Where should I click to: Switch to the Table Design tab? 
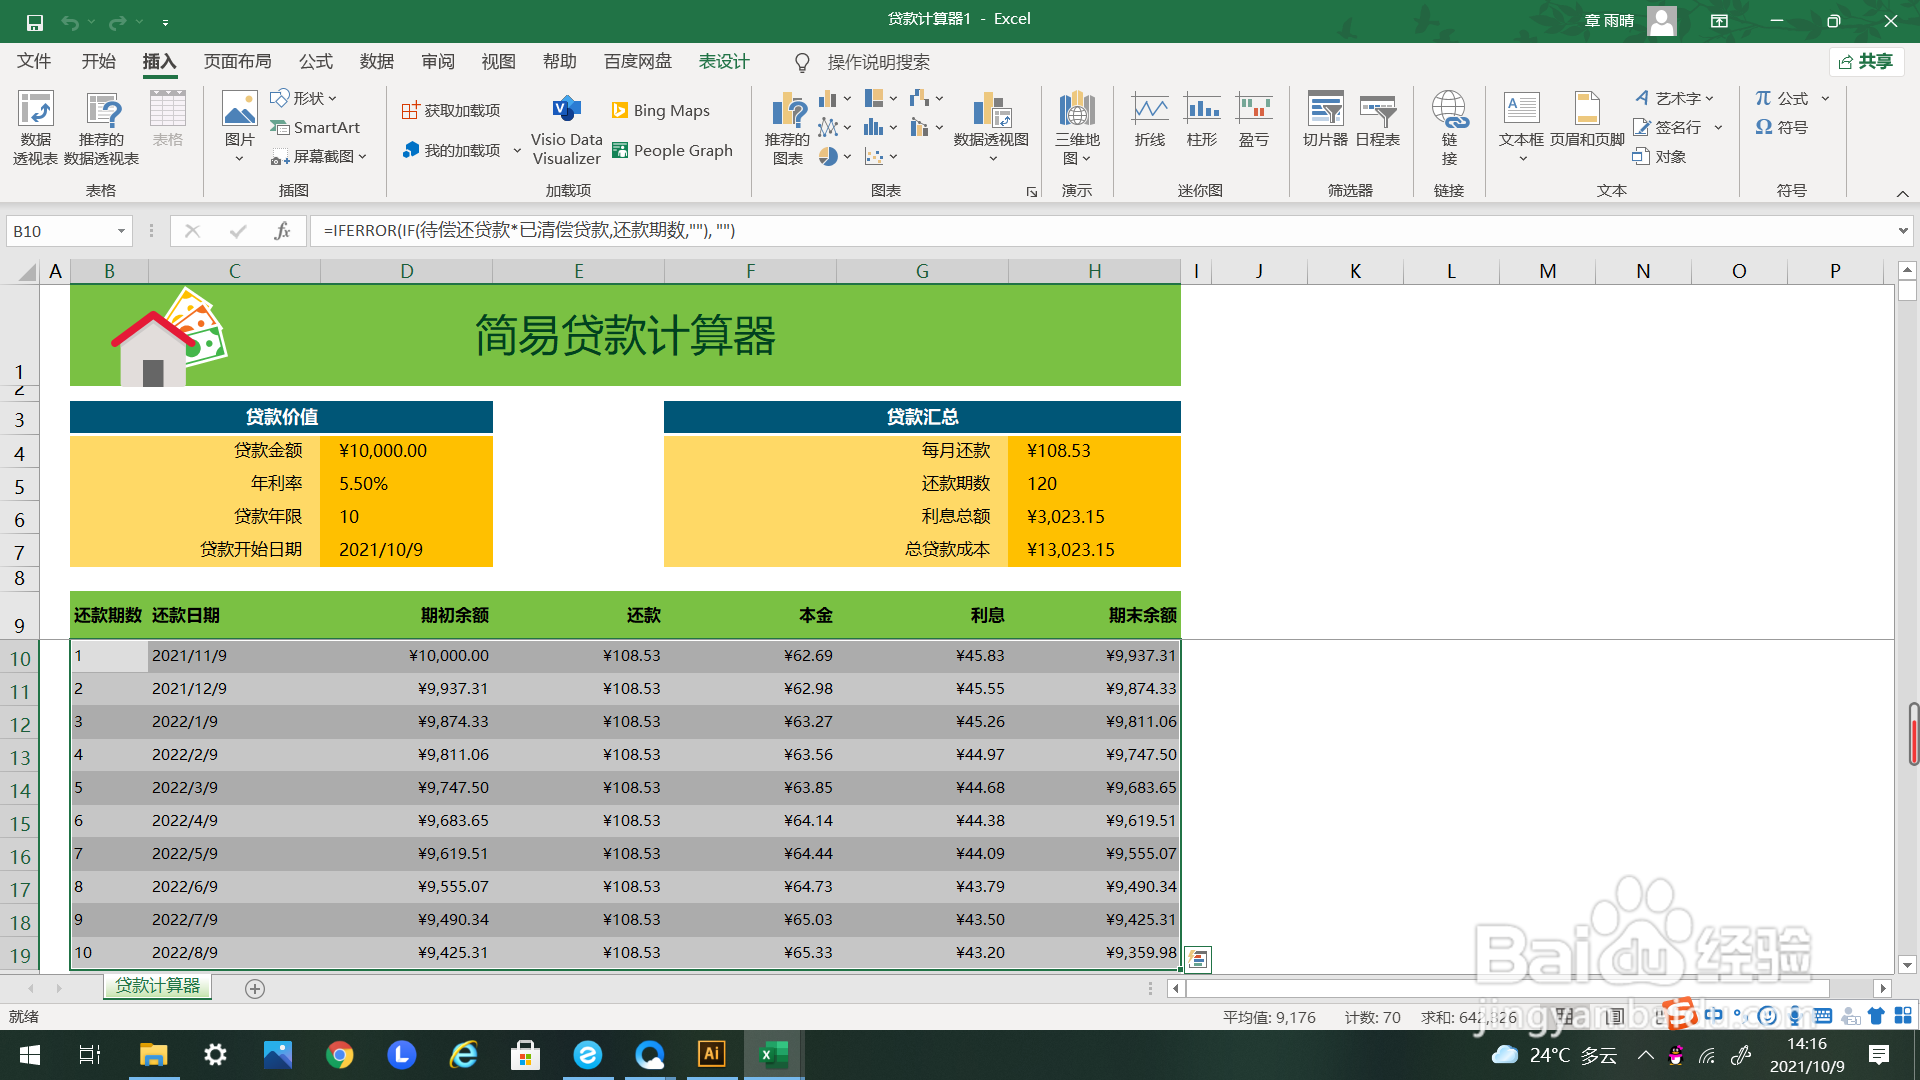click(723, 62)
